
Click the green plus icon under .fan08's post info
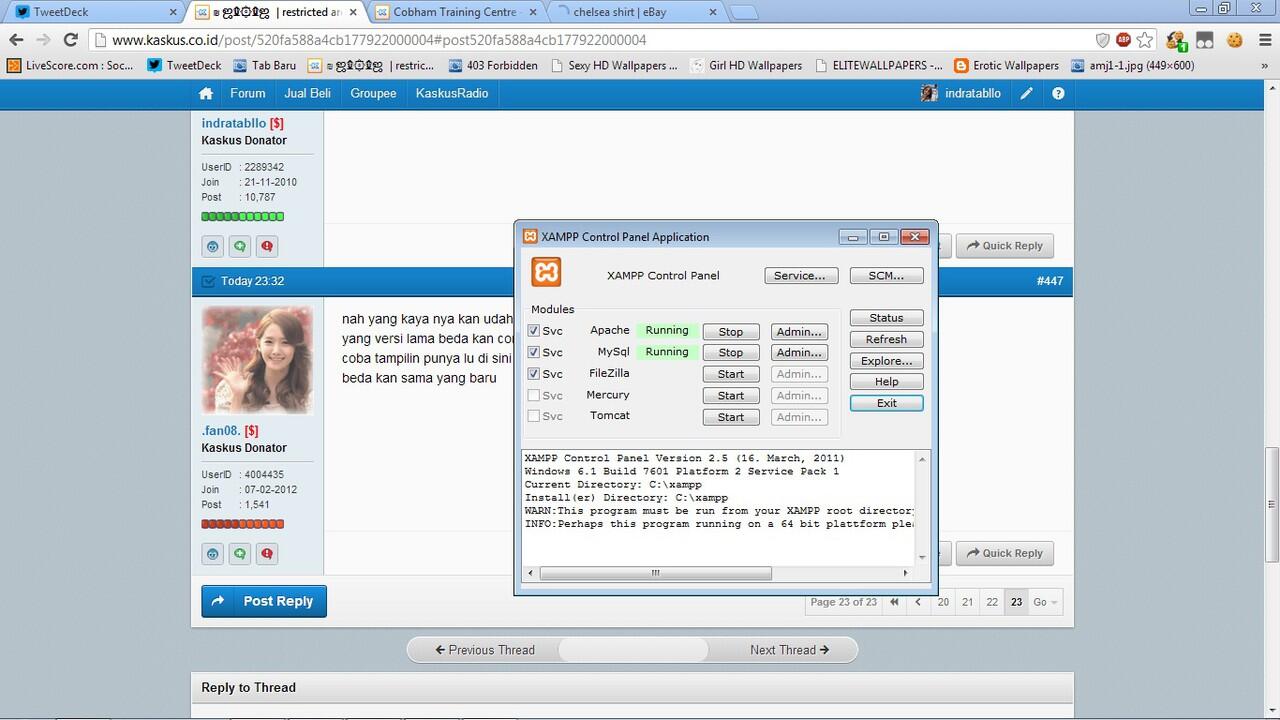pos(240,554)
